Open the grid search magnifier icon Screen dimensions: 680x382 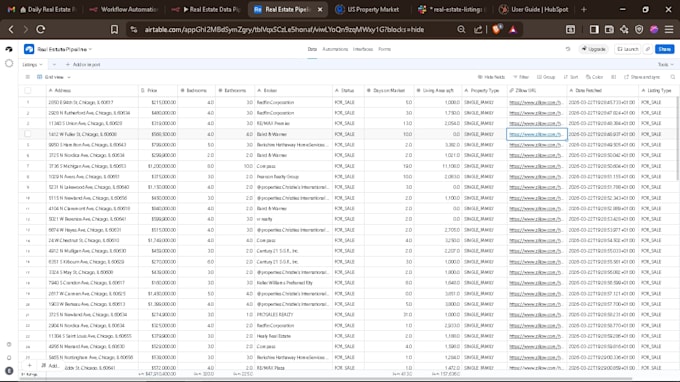tap(673, 77)
